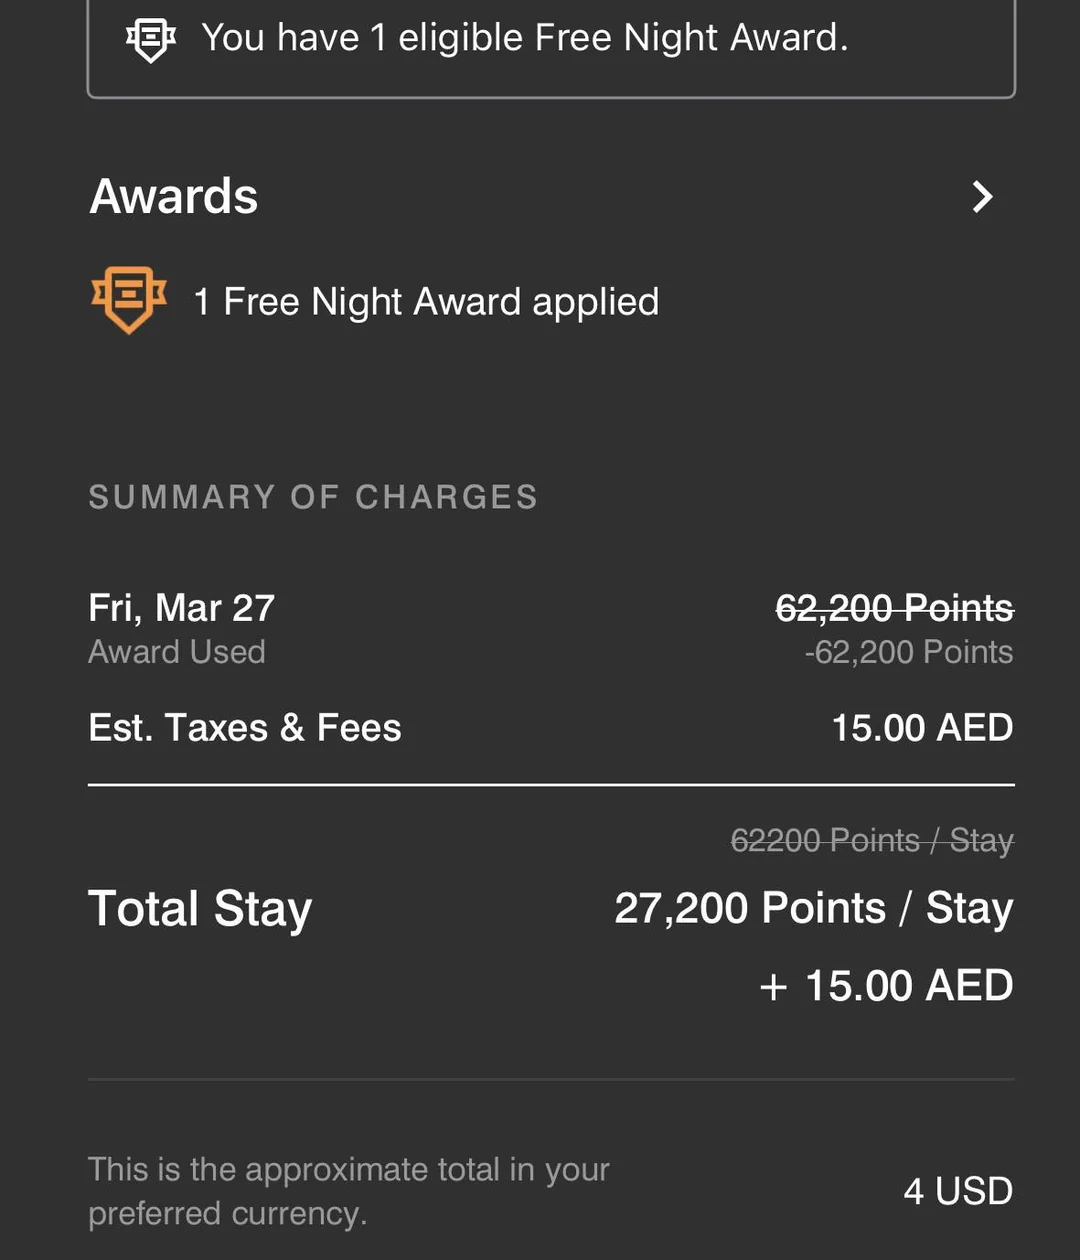Viewport: 1080px width, 1260px height.
Task: Select the Fri, Mar 27 date row
Action: [181, 608]
